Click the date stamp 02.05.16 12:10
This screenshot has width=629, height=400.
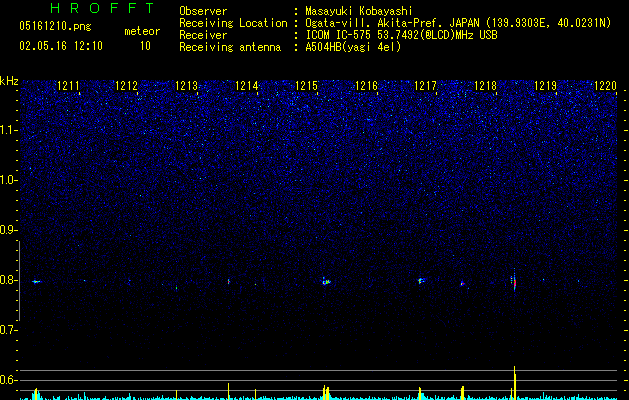point(61,46)
